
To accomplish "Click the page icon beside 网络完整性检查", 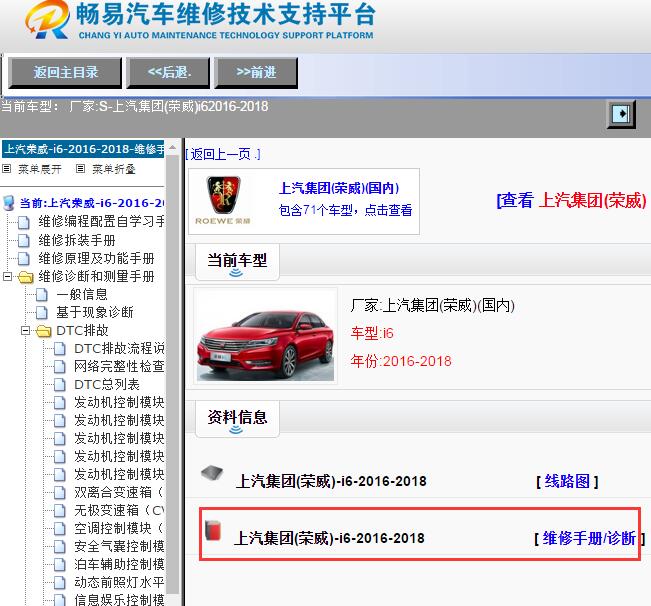I will (x=60, y=367).
